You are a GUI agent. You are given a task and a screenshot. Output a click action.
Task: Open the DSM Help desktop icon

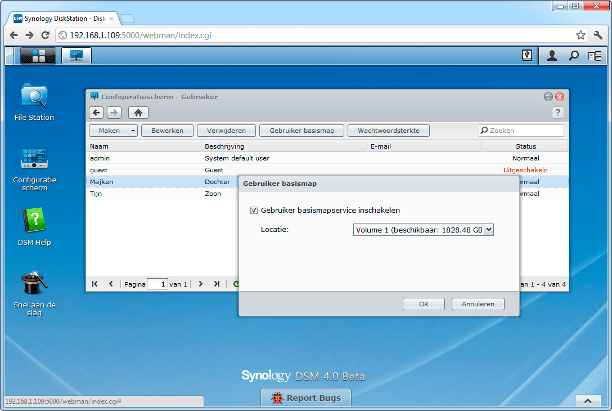click(x=34, y=227)
